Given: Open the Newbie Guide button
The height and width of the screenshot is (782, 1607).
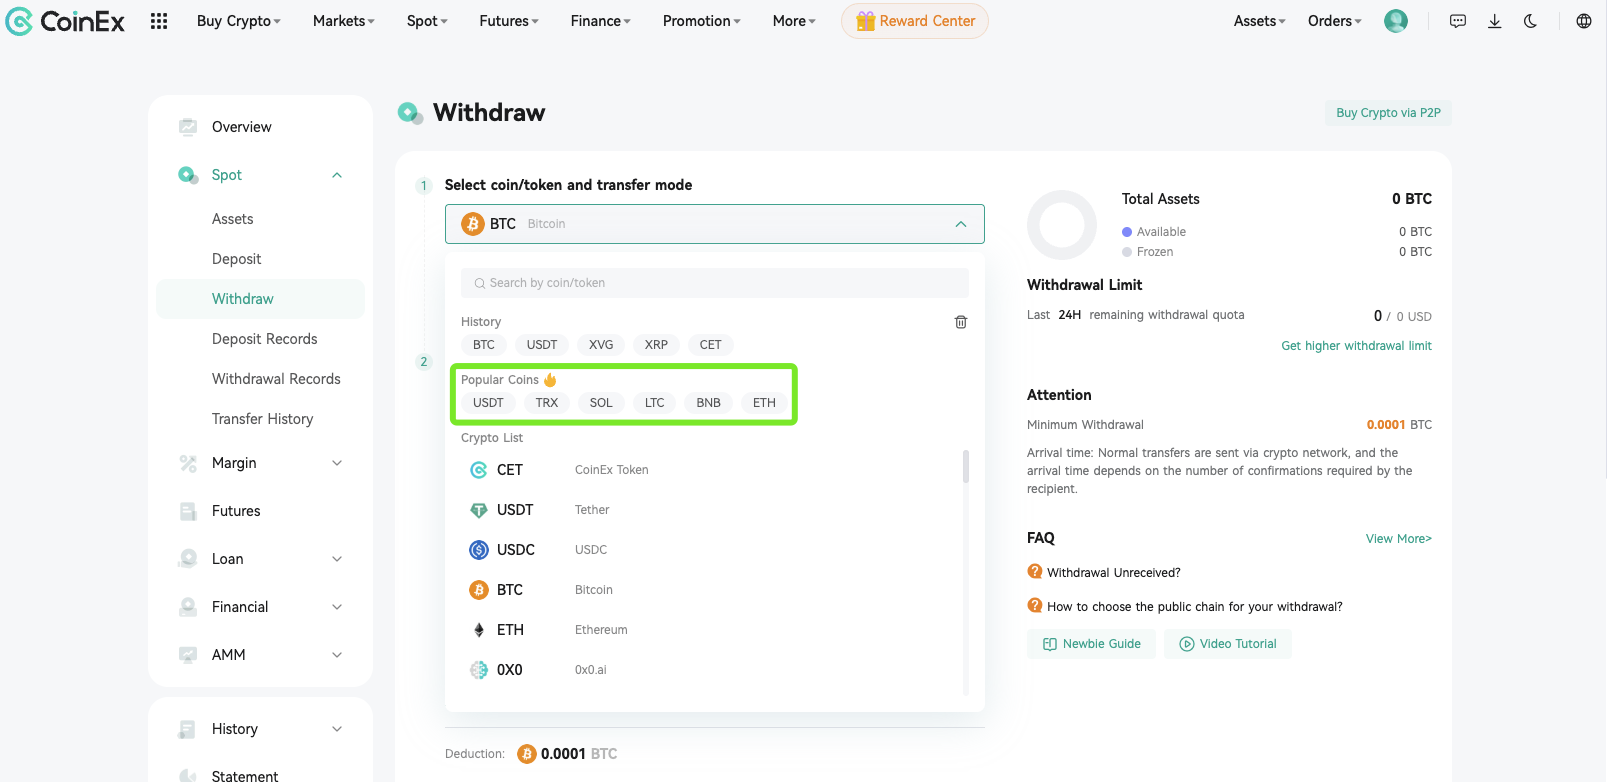Looking at the screenshot, I should (x=1091, y=644).
